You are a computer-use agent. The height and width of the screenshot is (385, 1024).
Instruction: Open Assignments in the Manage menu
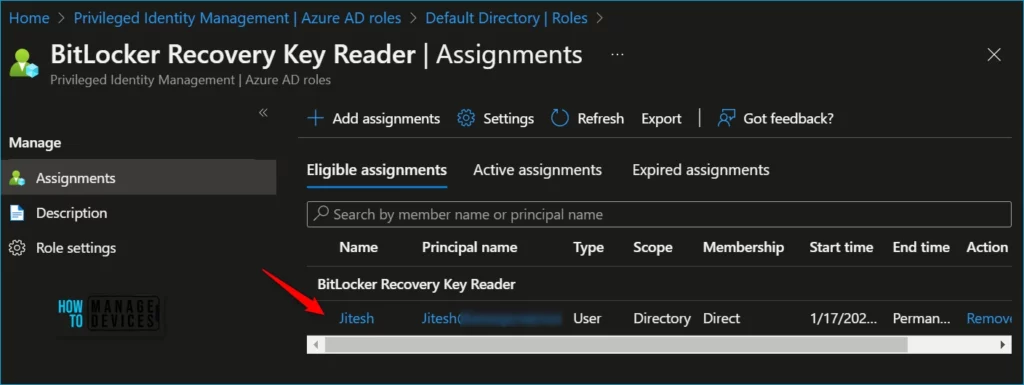138,178
